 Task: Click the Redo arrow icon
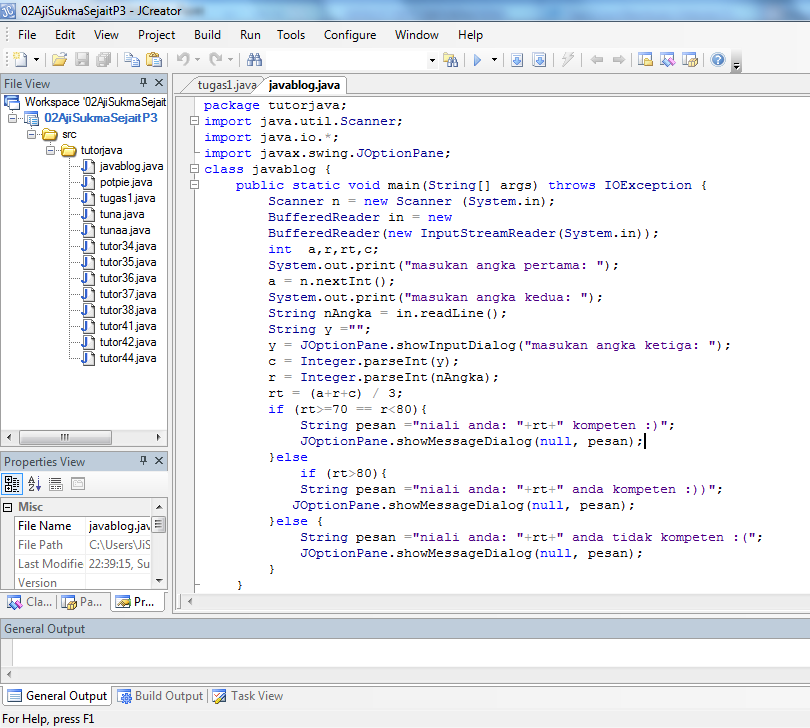[x=215, y=60]
